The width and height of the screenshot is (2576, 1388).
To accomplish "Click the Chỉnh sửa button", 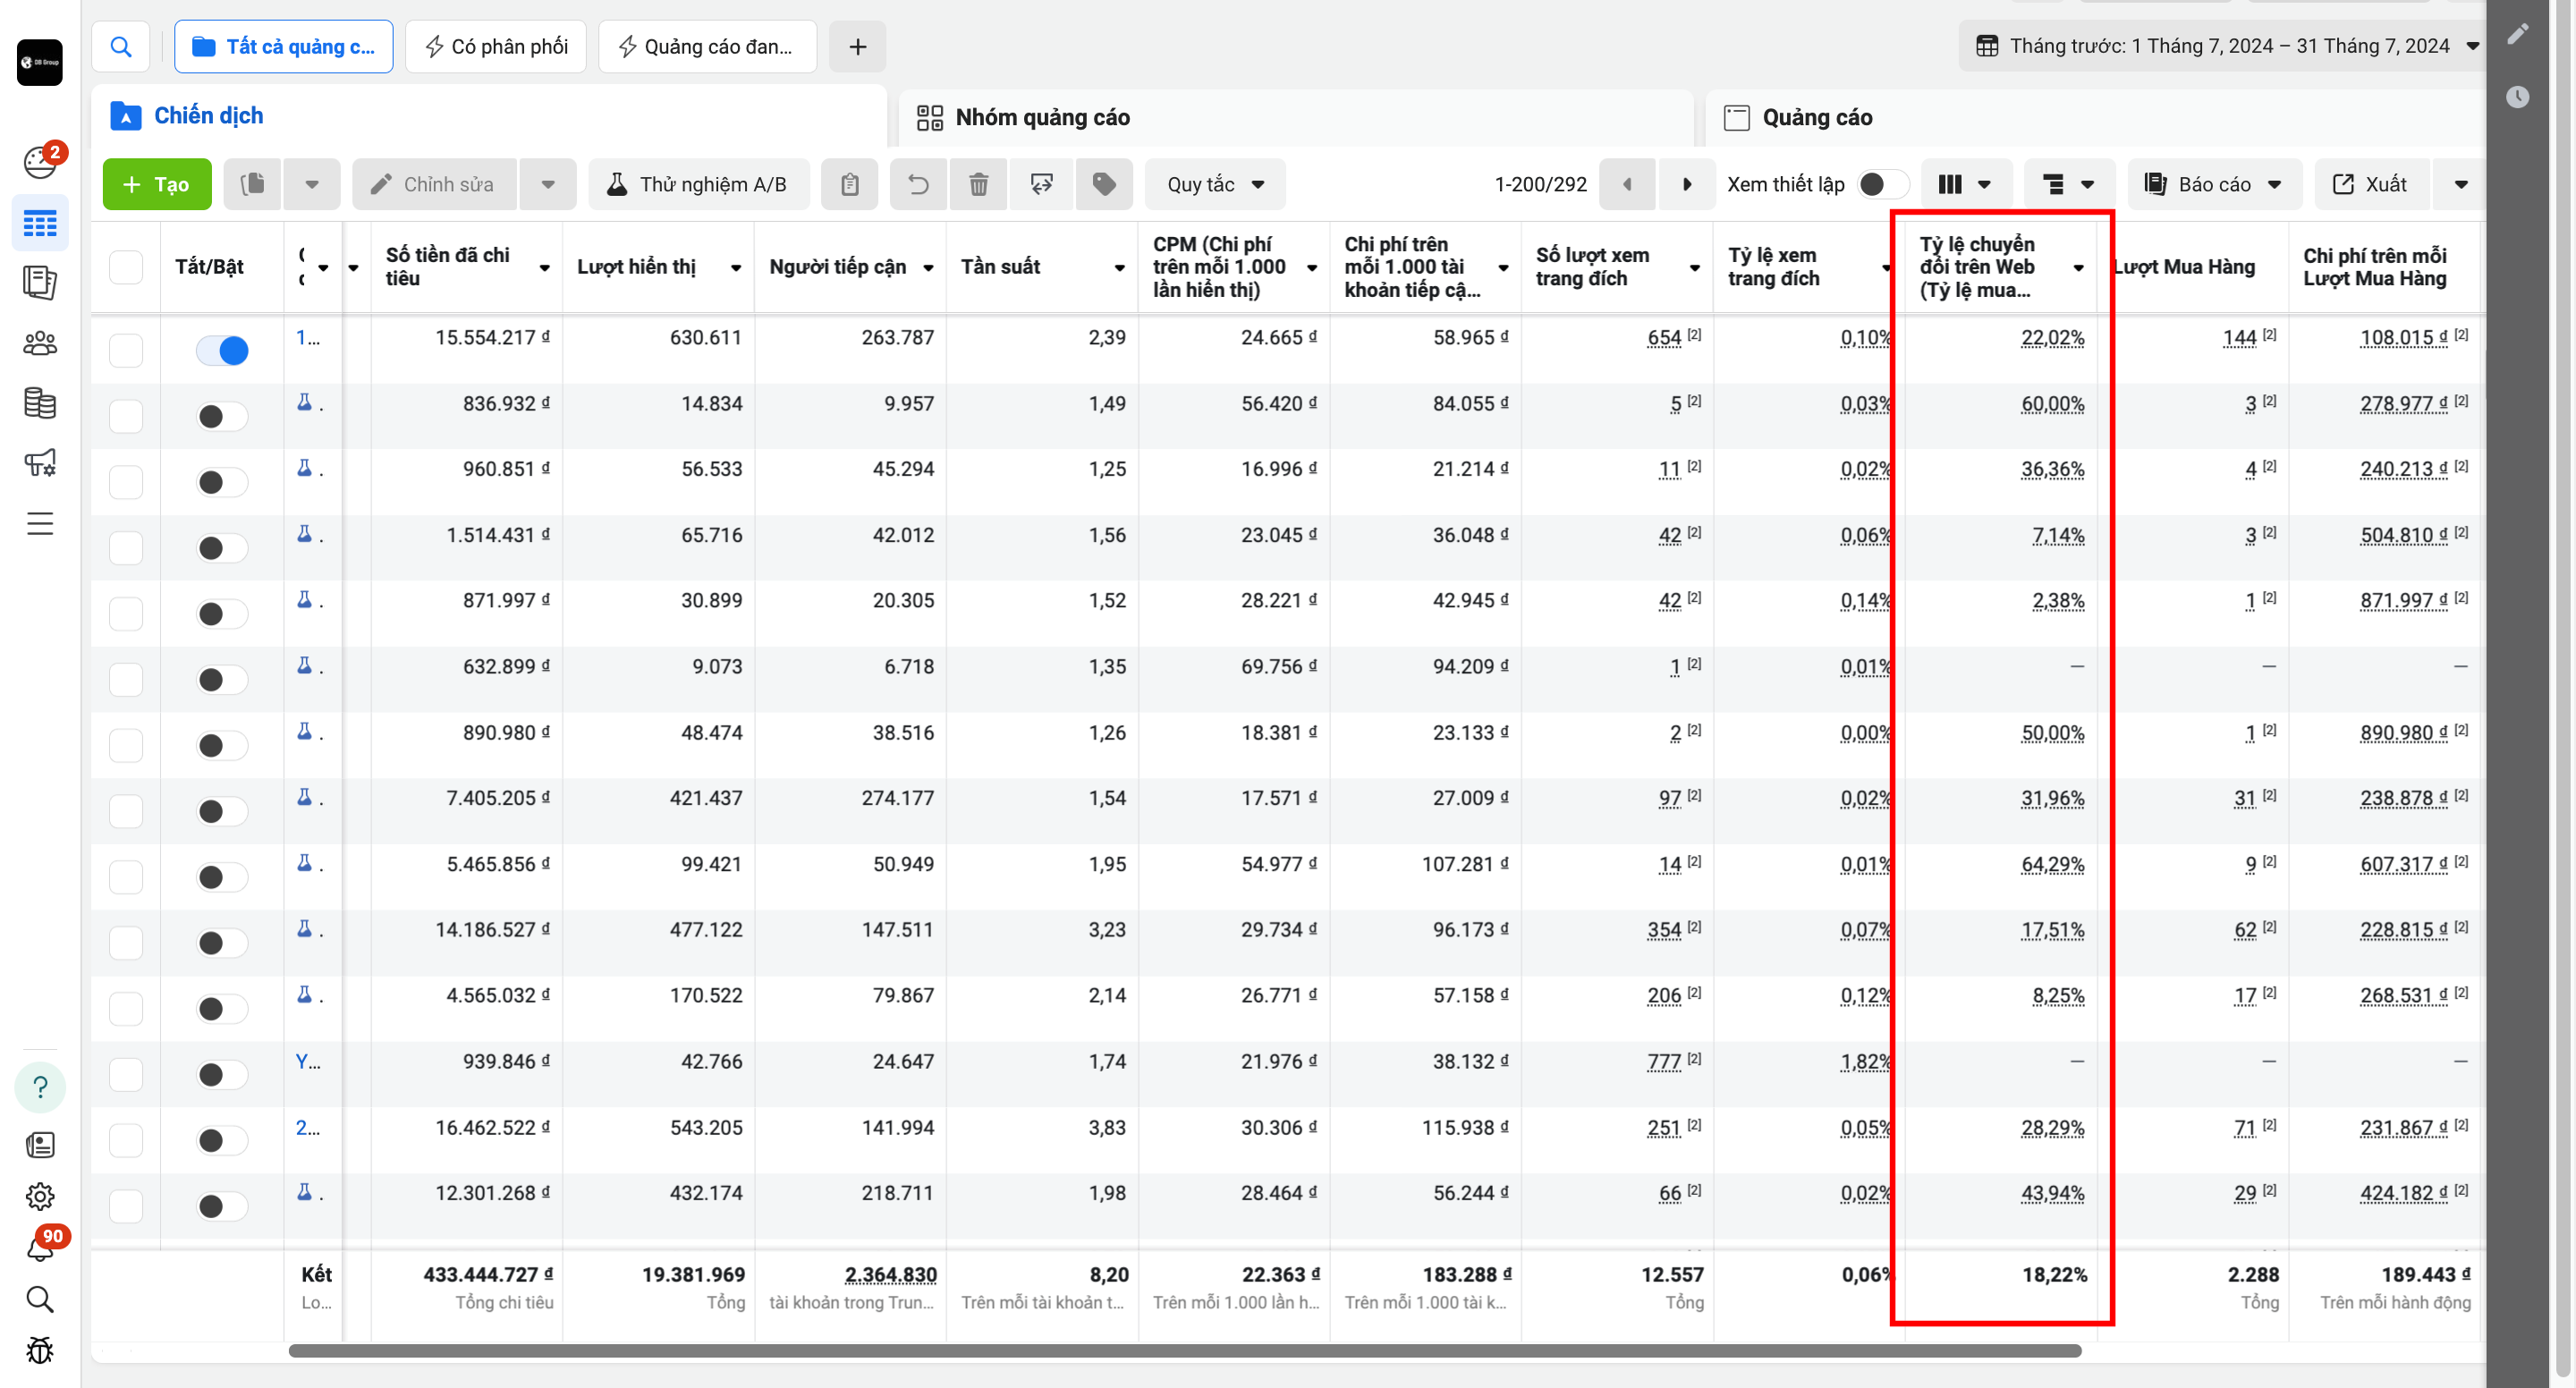I will (435, 184).
